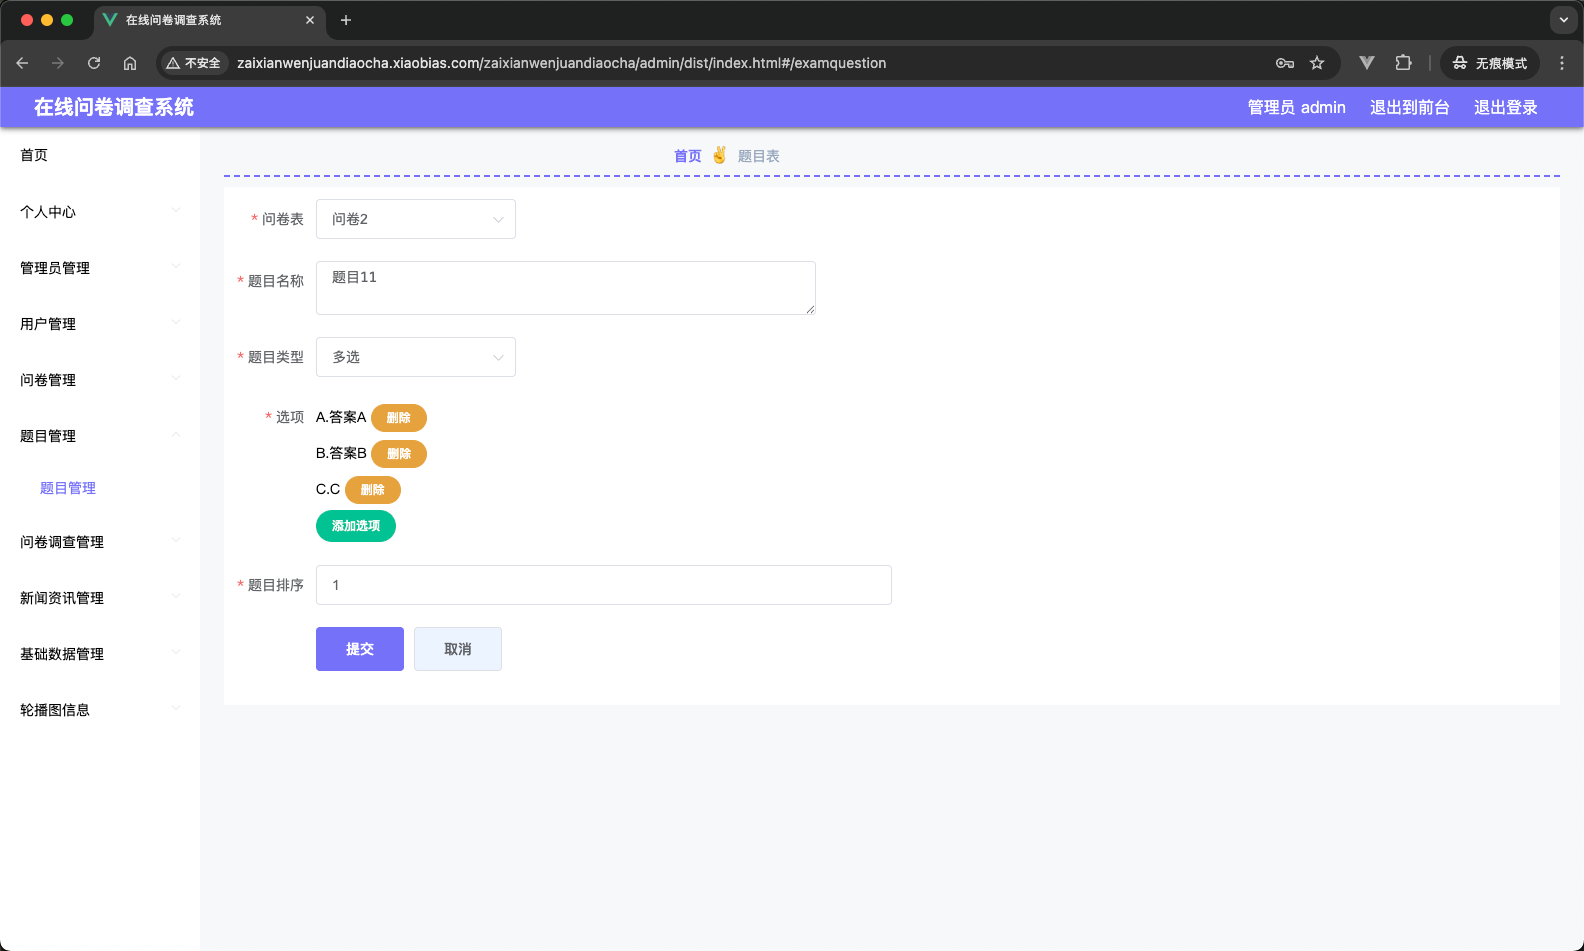This screenshot has height=951, width=1584.
Task: Submit the form with 提交
Action: [360, 649]
